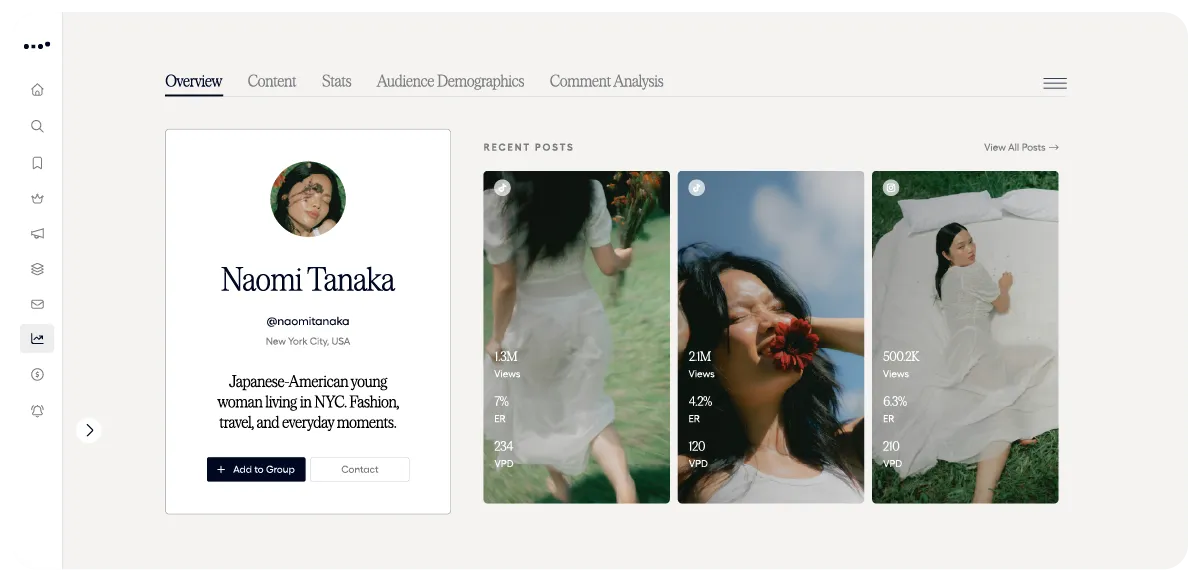
Task: Click the Add to Group button
Action: pos(256,470)
